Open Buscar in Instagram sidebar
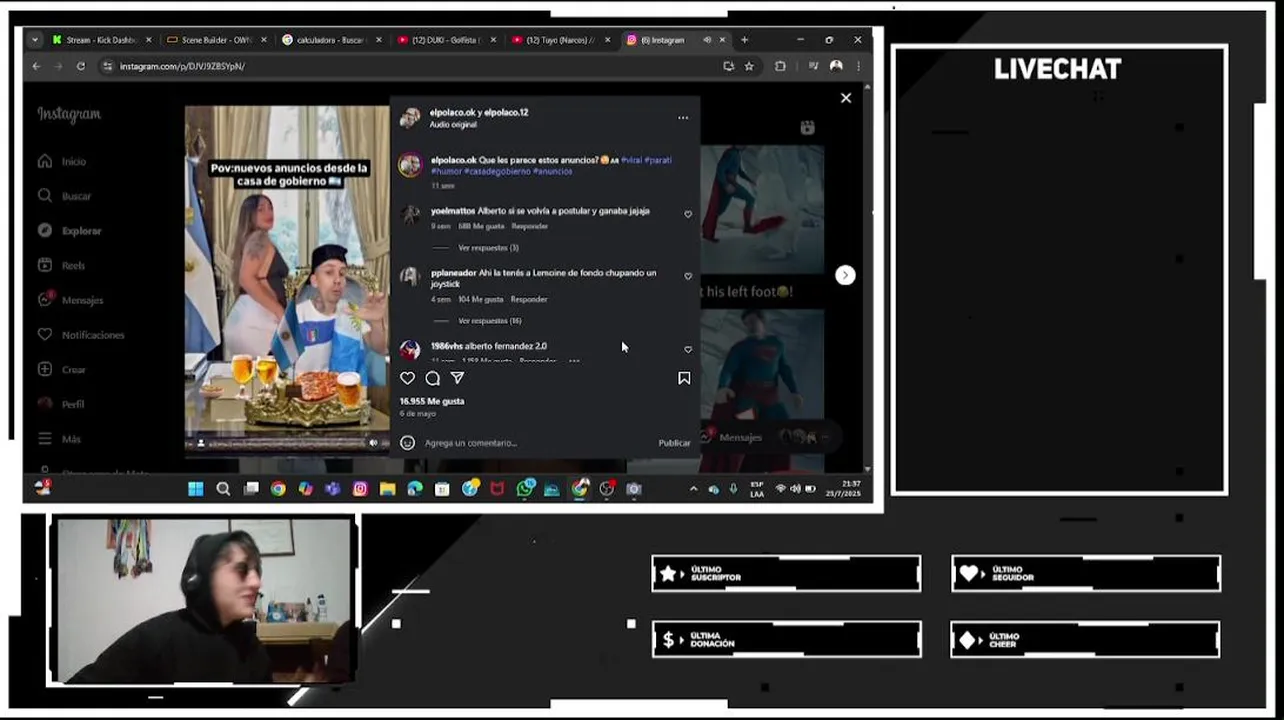The image size is (1284, 720). point(65,196)
